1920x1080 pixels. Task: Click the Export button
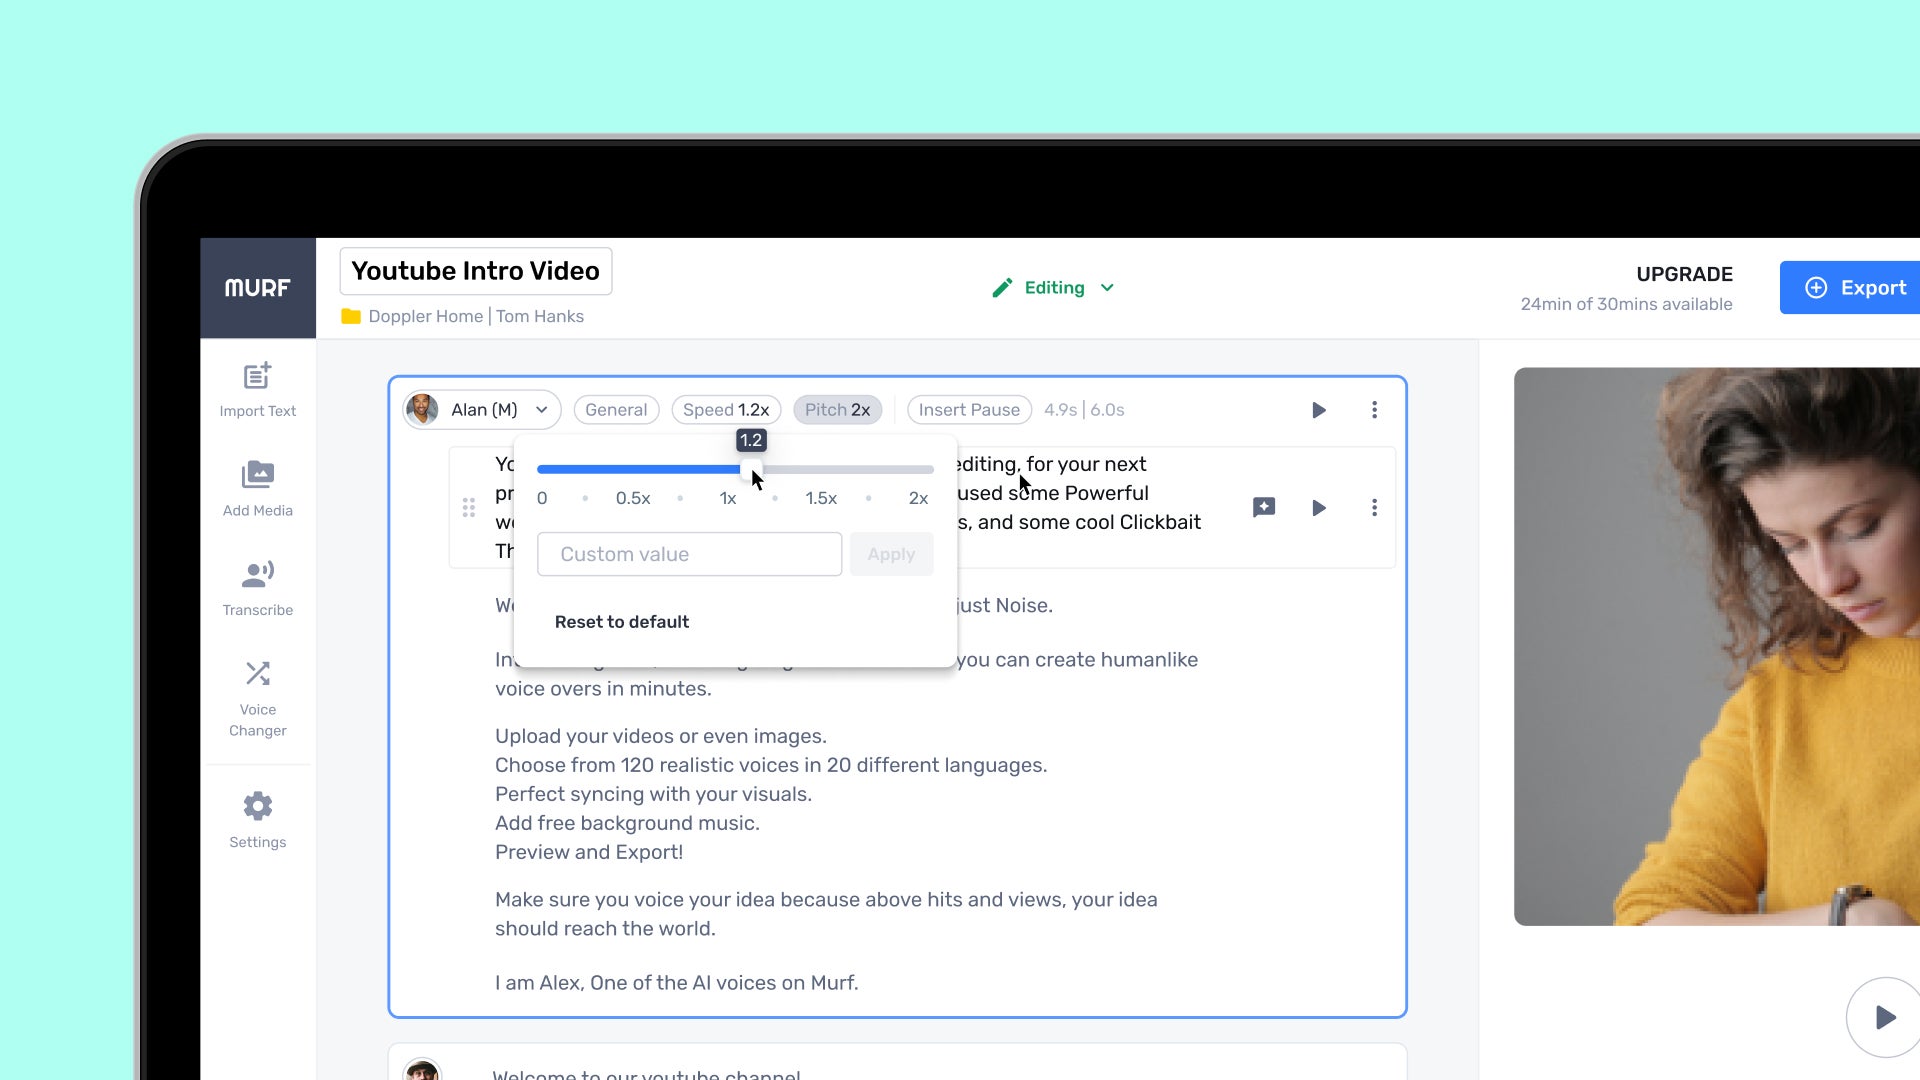click(1859, 287)
